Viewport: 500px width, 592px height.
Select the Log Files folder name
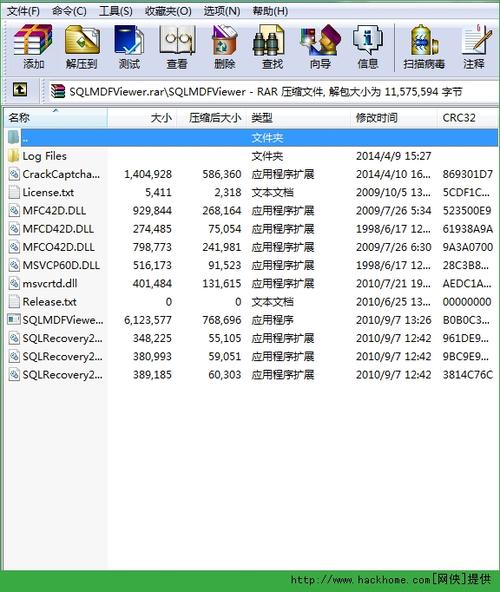[45, 156]
